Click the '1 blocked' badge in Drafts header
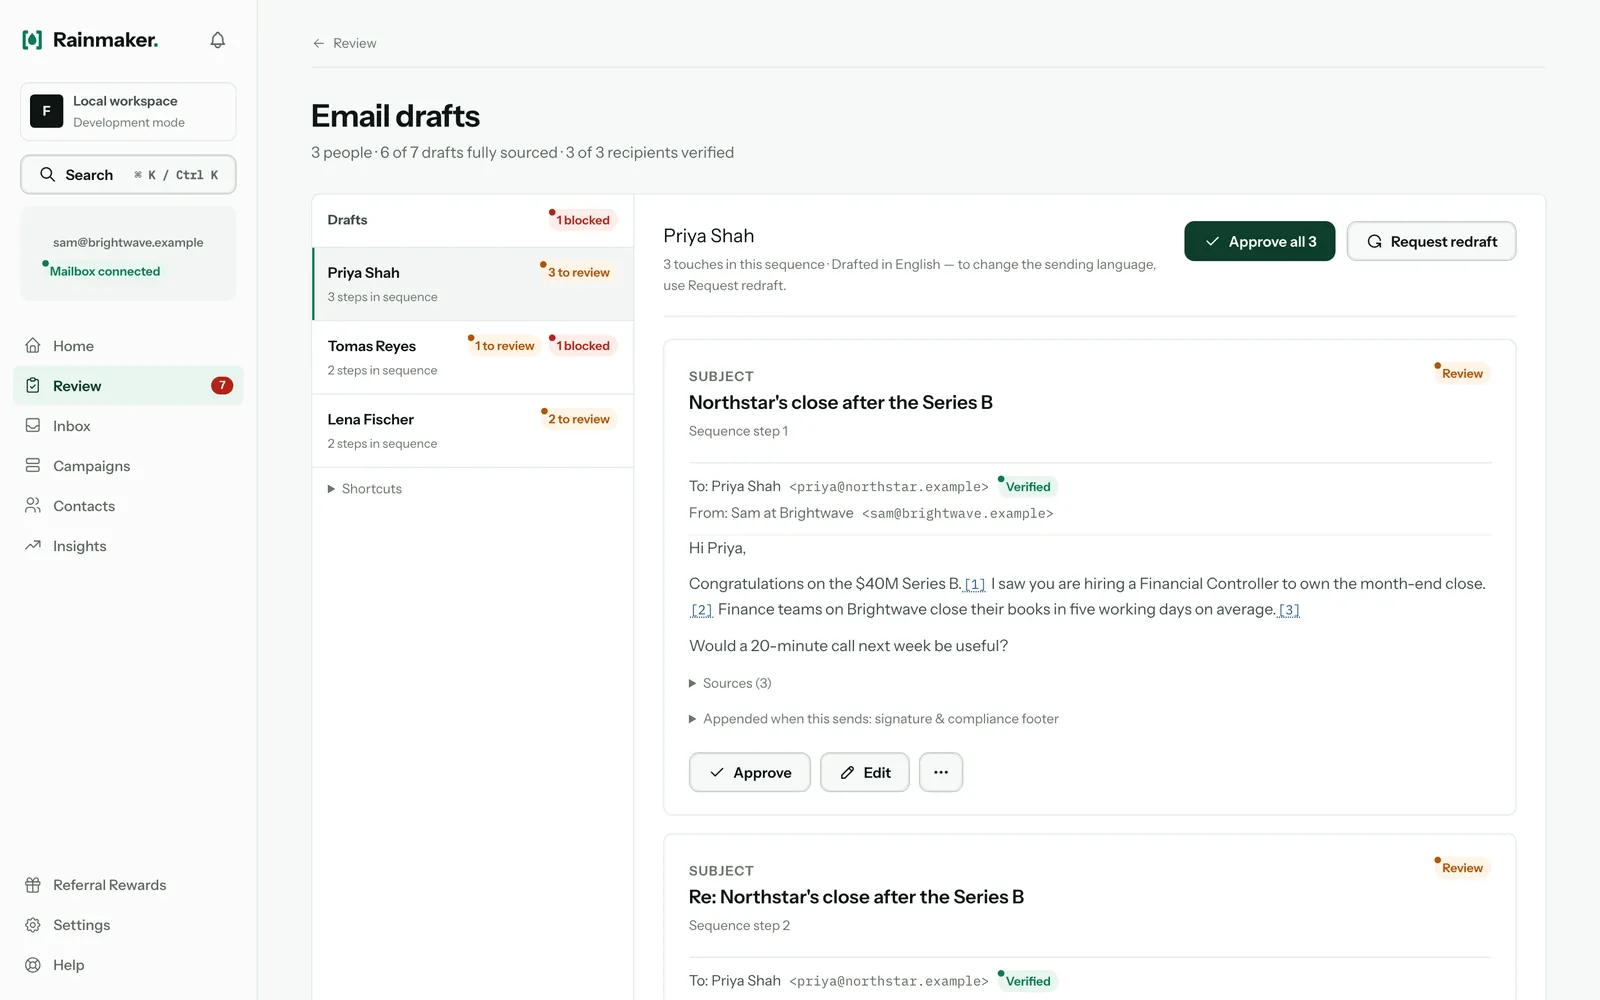Screen dimensions: 1600x1000 [x=582, y=220]
